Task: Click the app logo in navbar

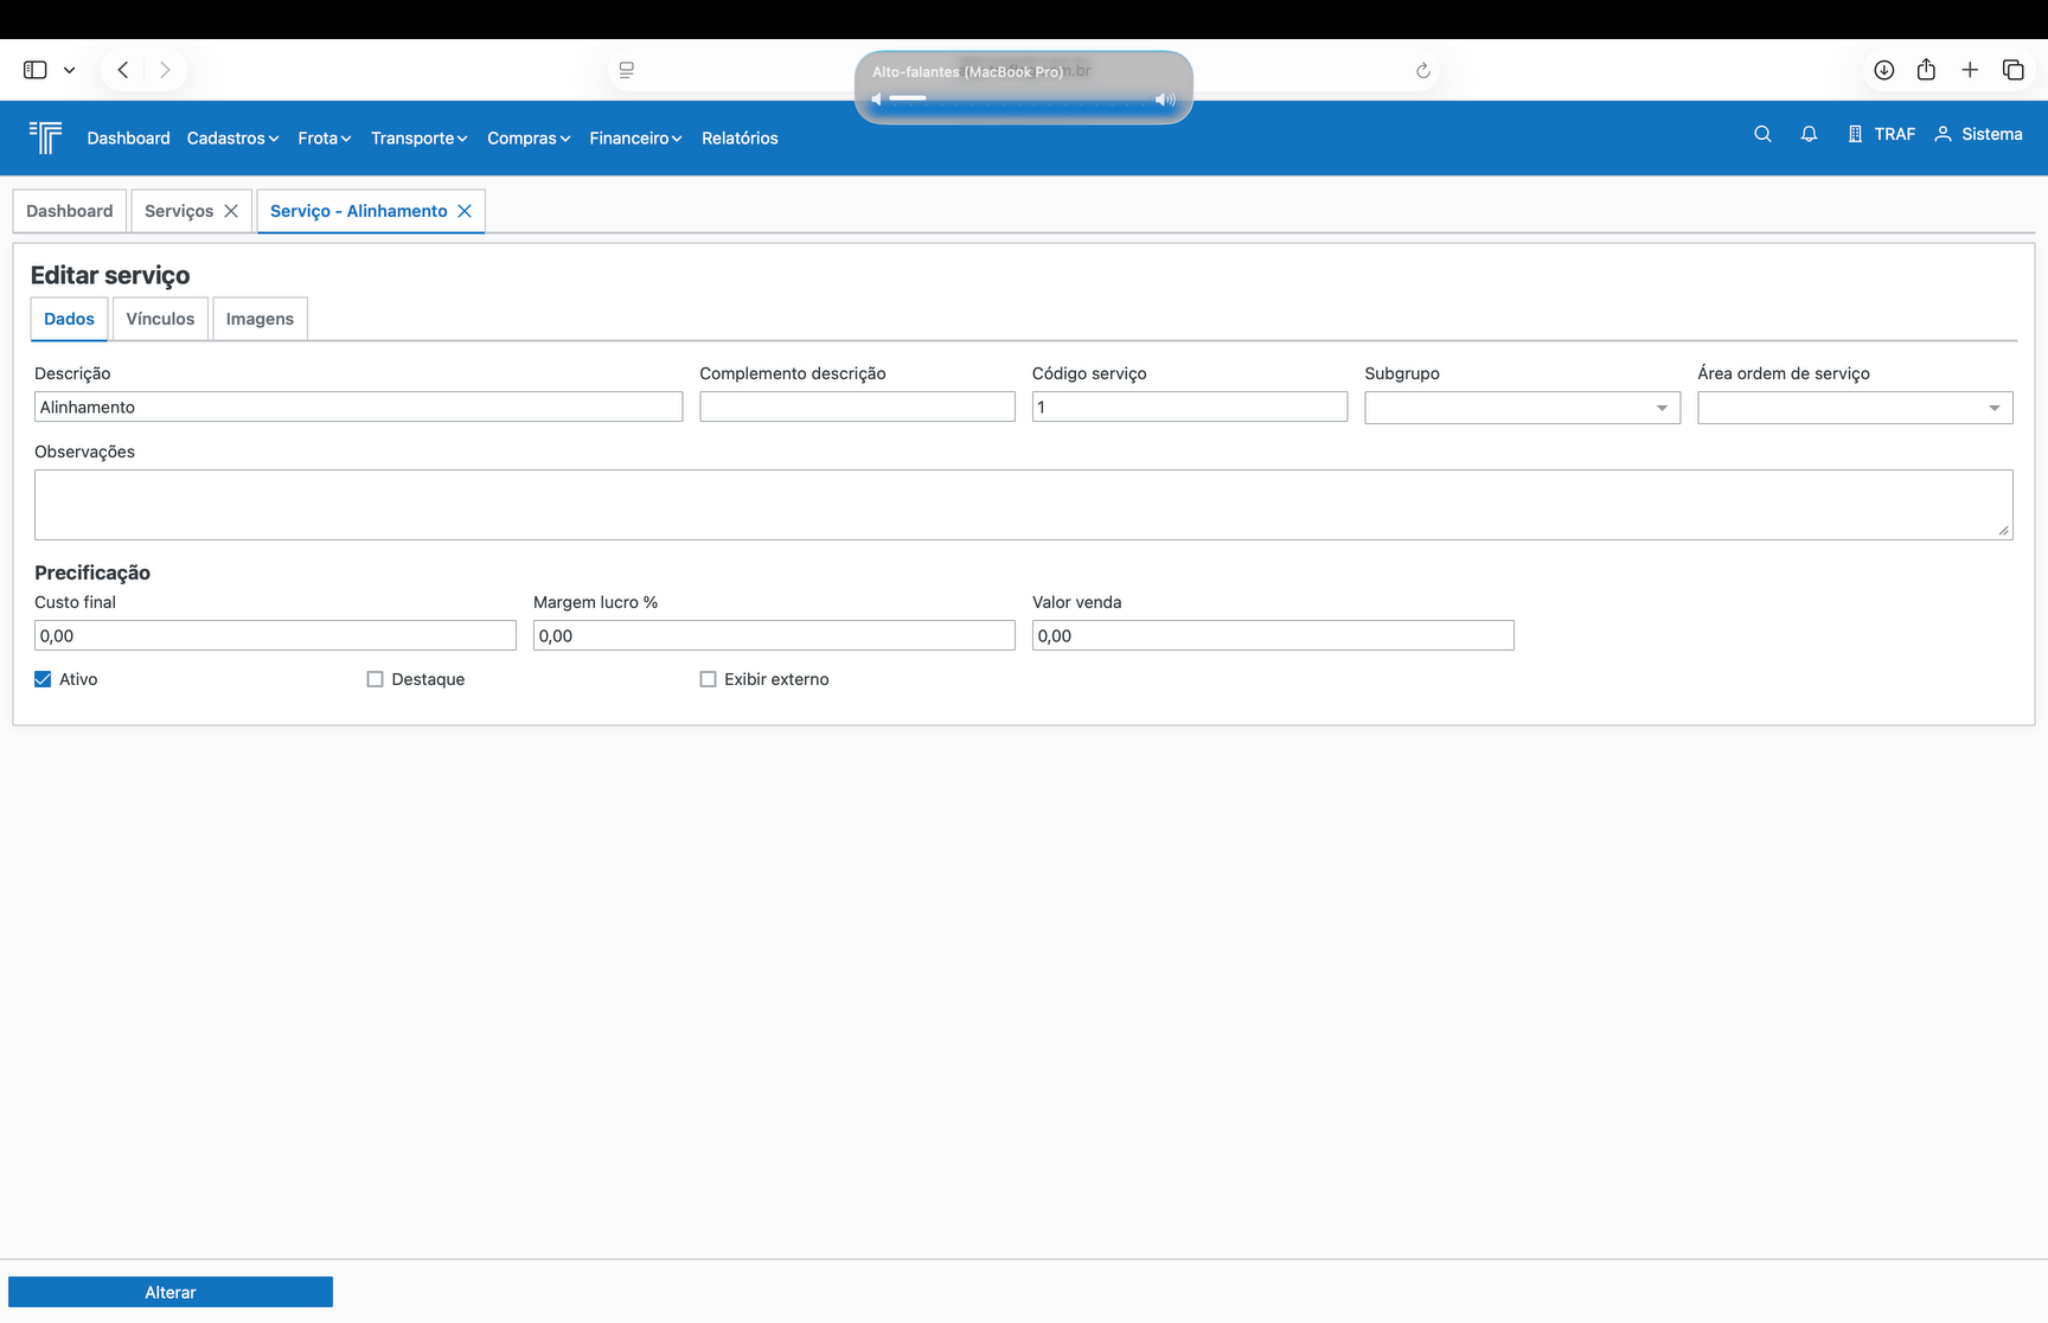Action: pyautogui.click(x=46, y=137)
